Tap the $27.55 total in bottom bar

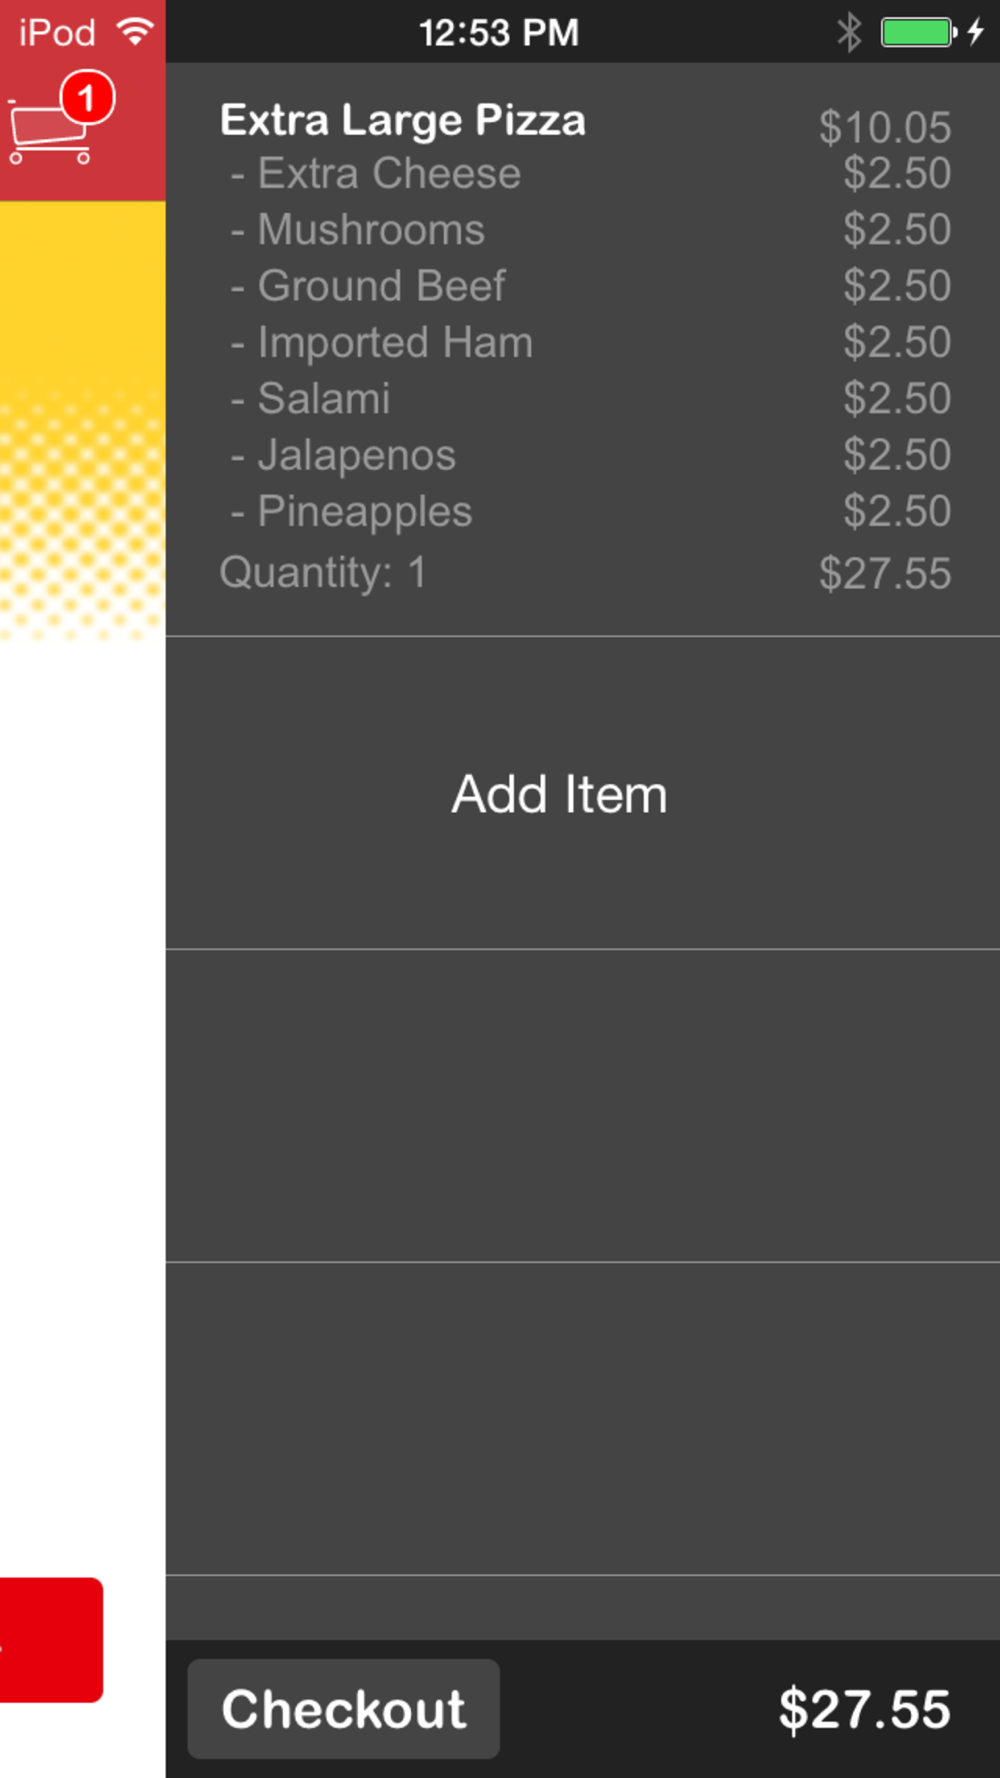(865, 1709)
